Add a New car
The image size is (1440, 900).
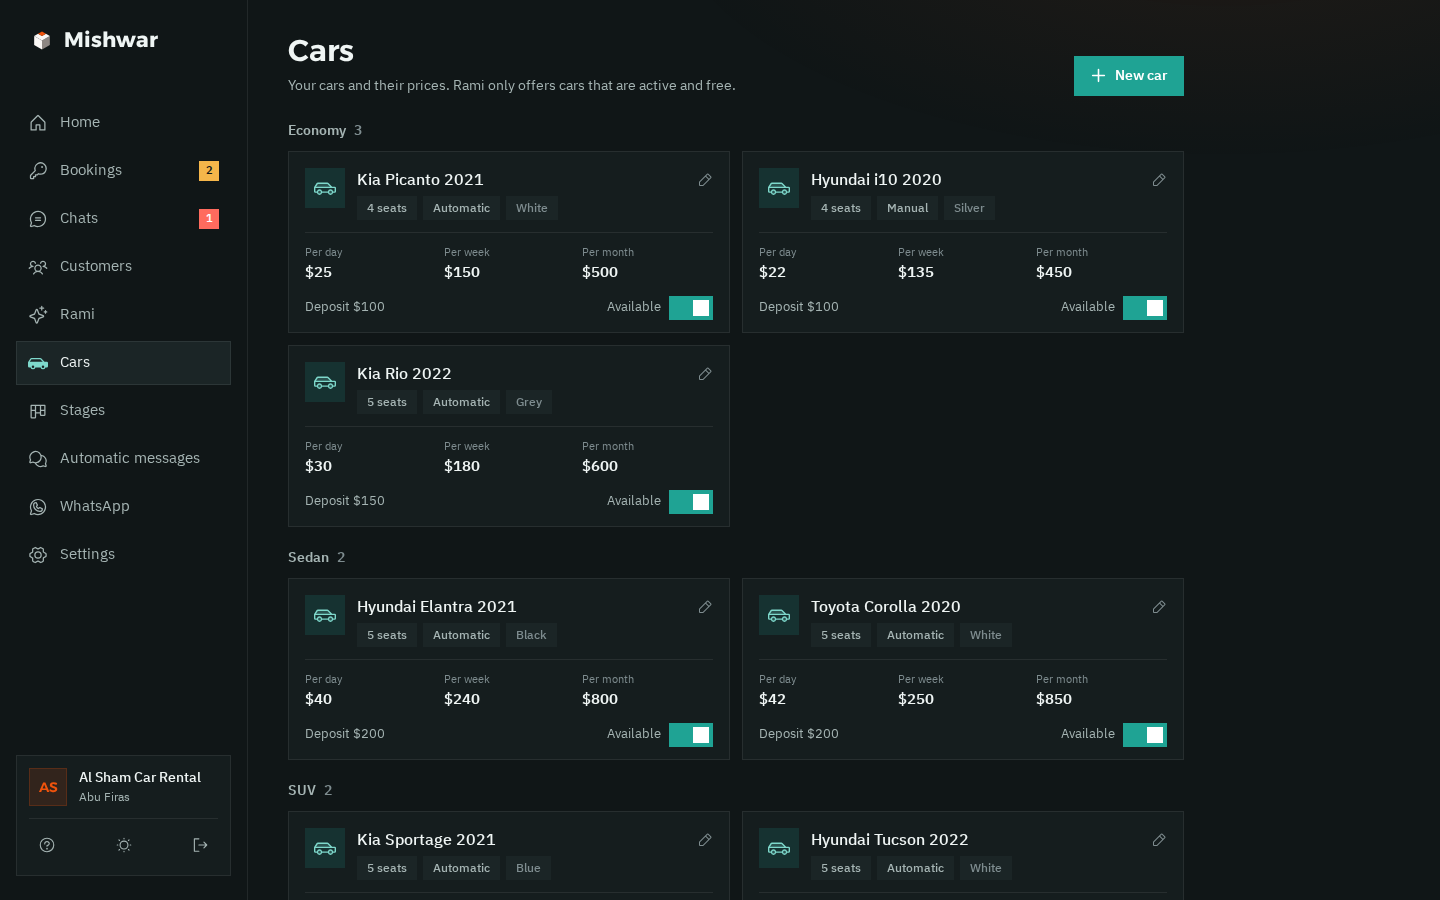coord(1129,76)
